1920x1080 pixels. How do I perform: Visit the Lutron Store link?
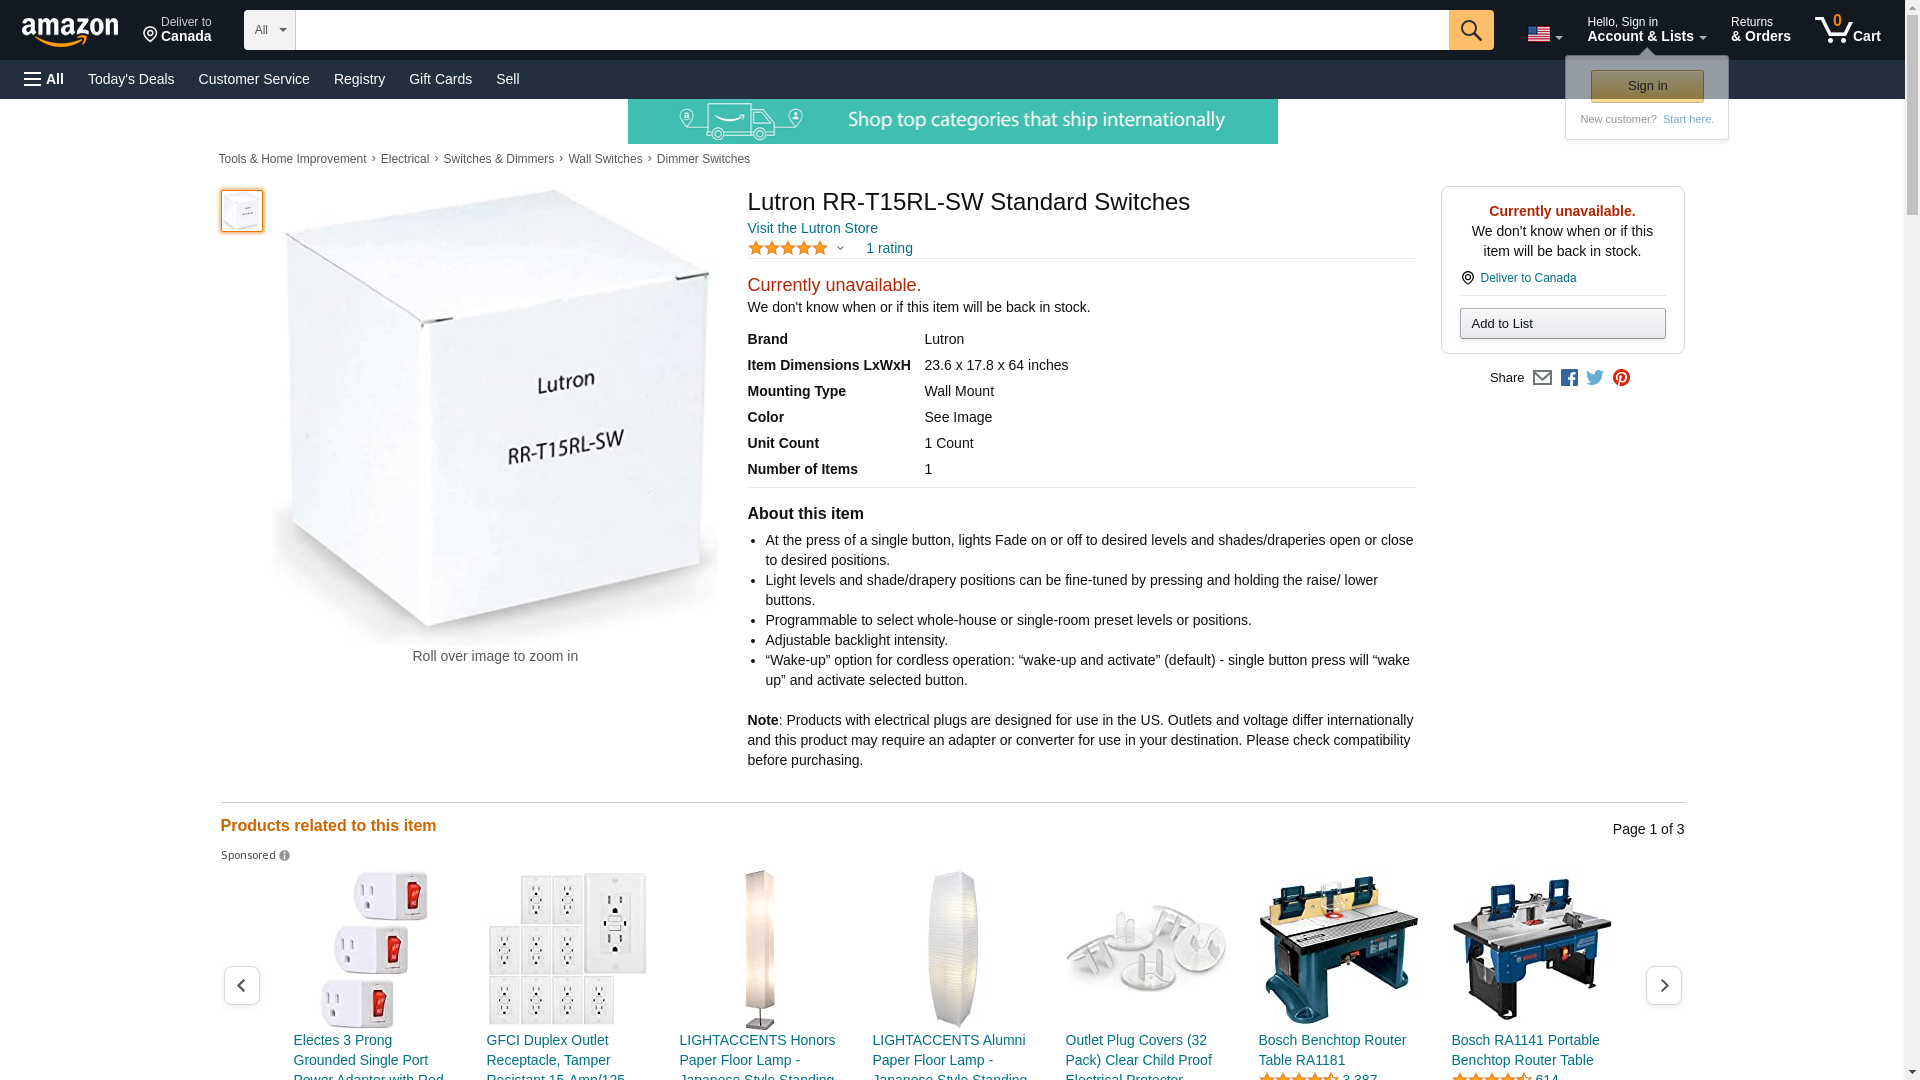coord(812,228)
